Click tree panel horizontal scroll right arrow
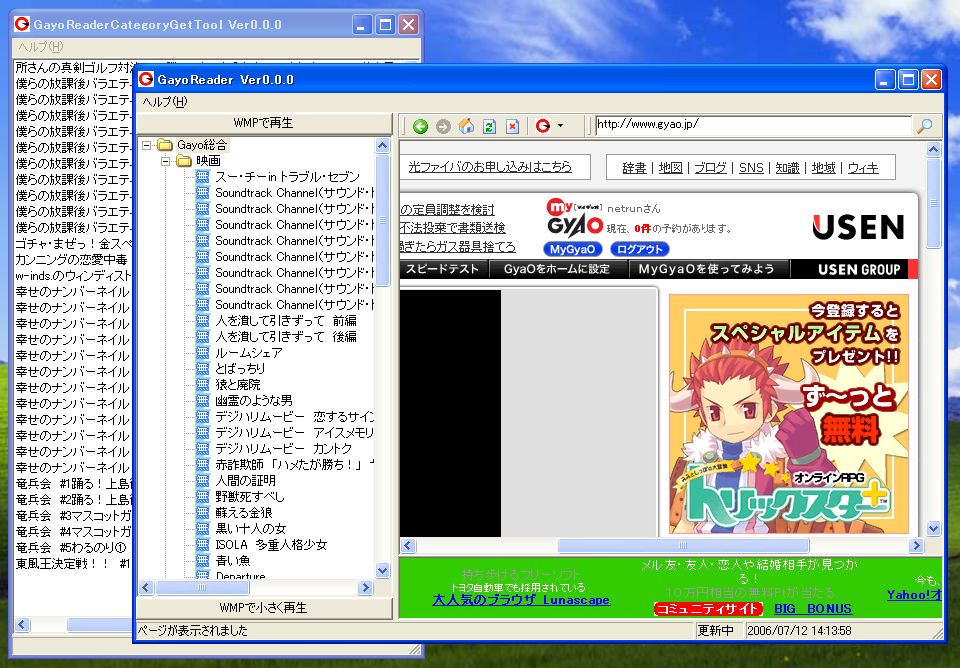This screenshot has height=668, width=960. [x=366, y=588]
